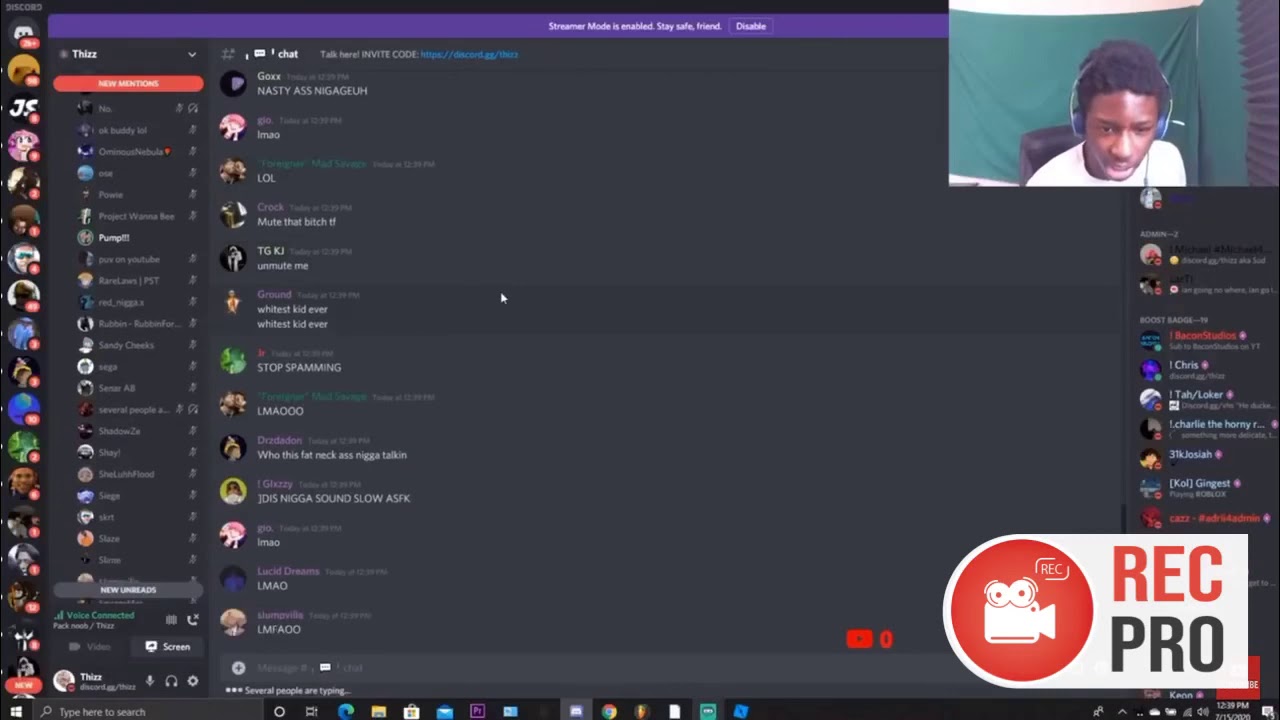Open Windows Start menu

pyautogui.click(x=16, y=711)
